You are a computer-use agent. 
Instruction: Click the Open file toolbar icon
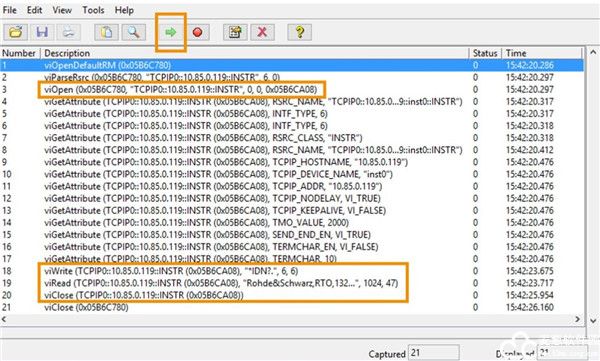tap(16, 32)
